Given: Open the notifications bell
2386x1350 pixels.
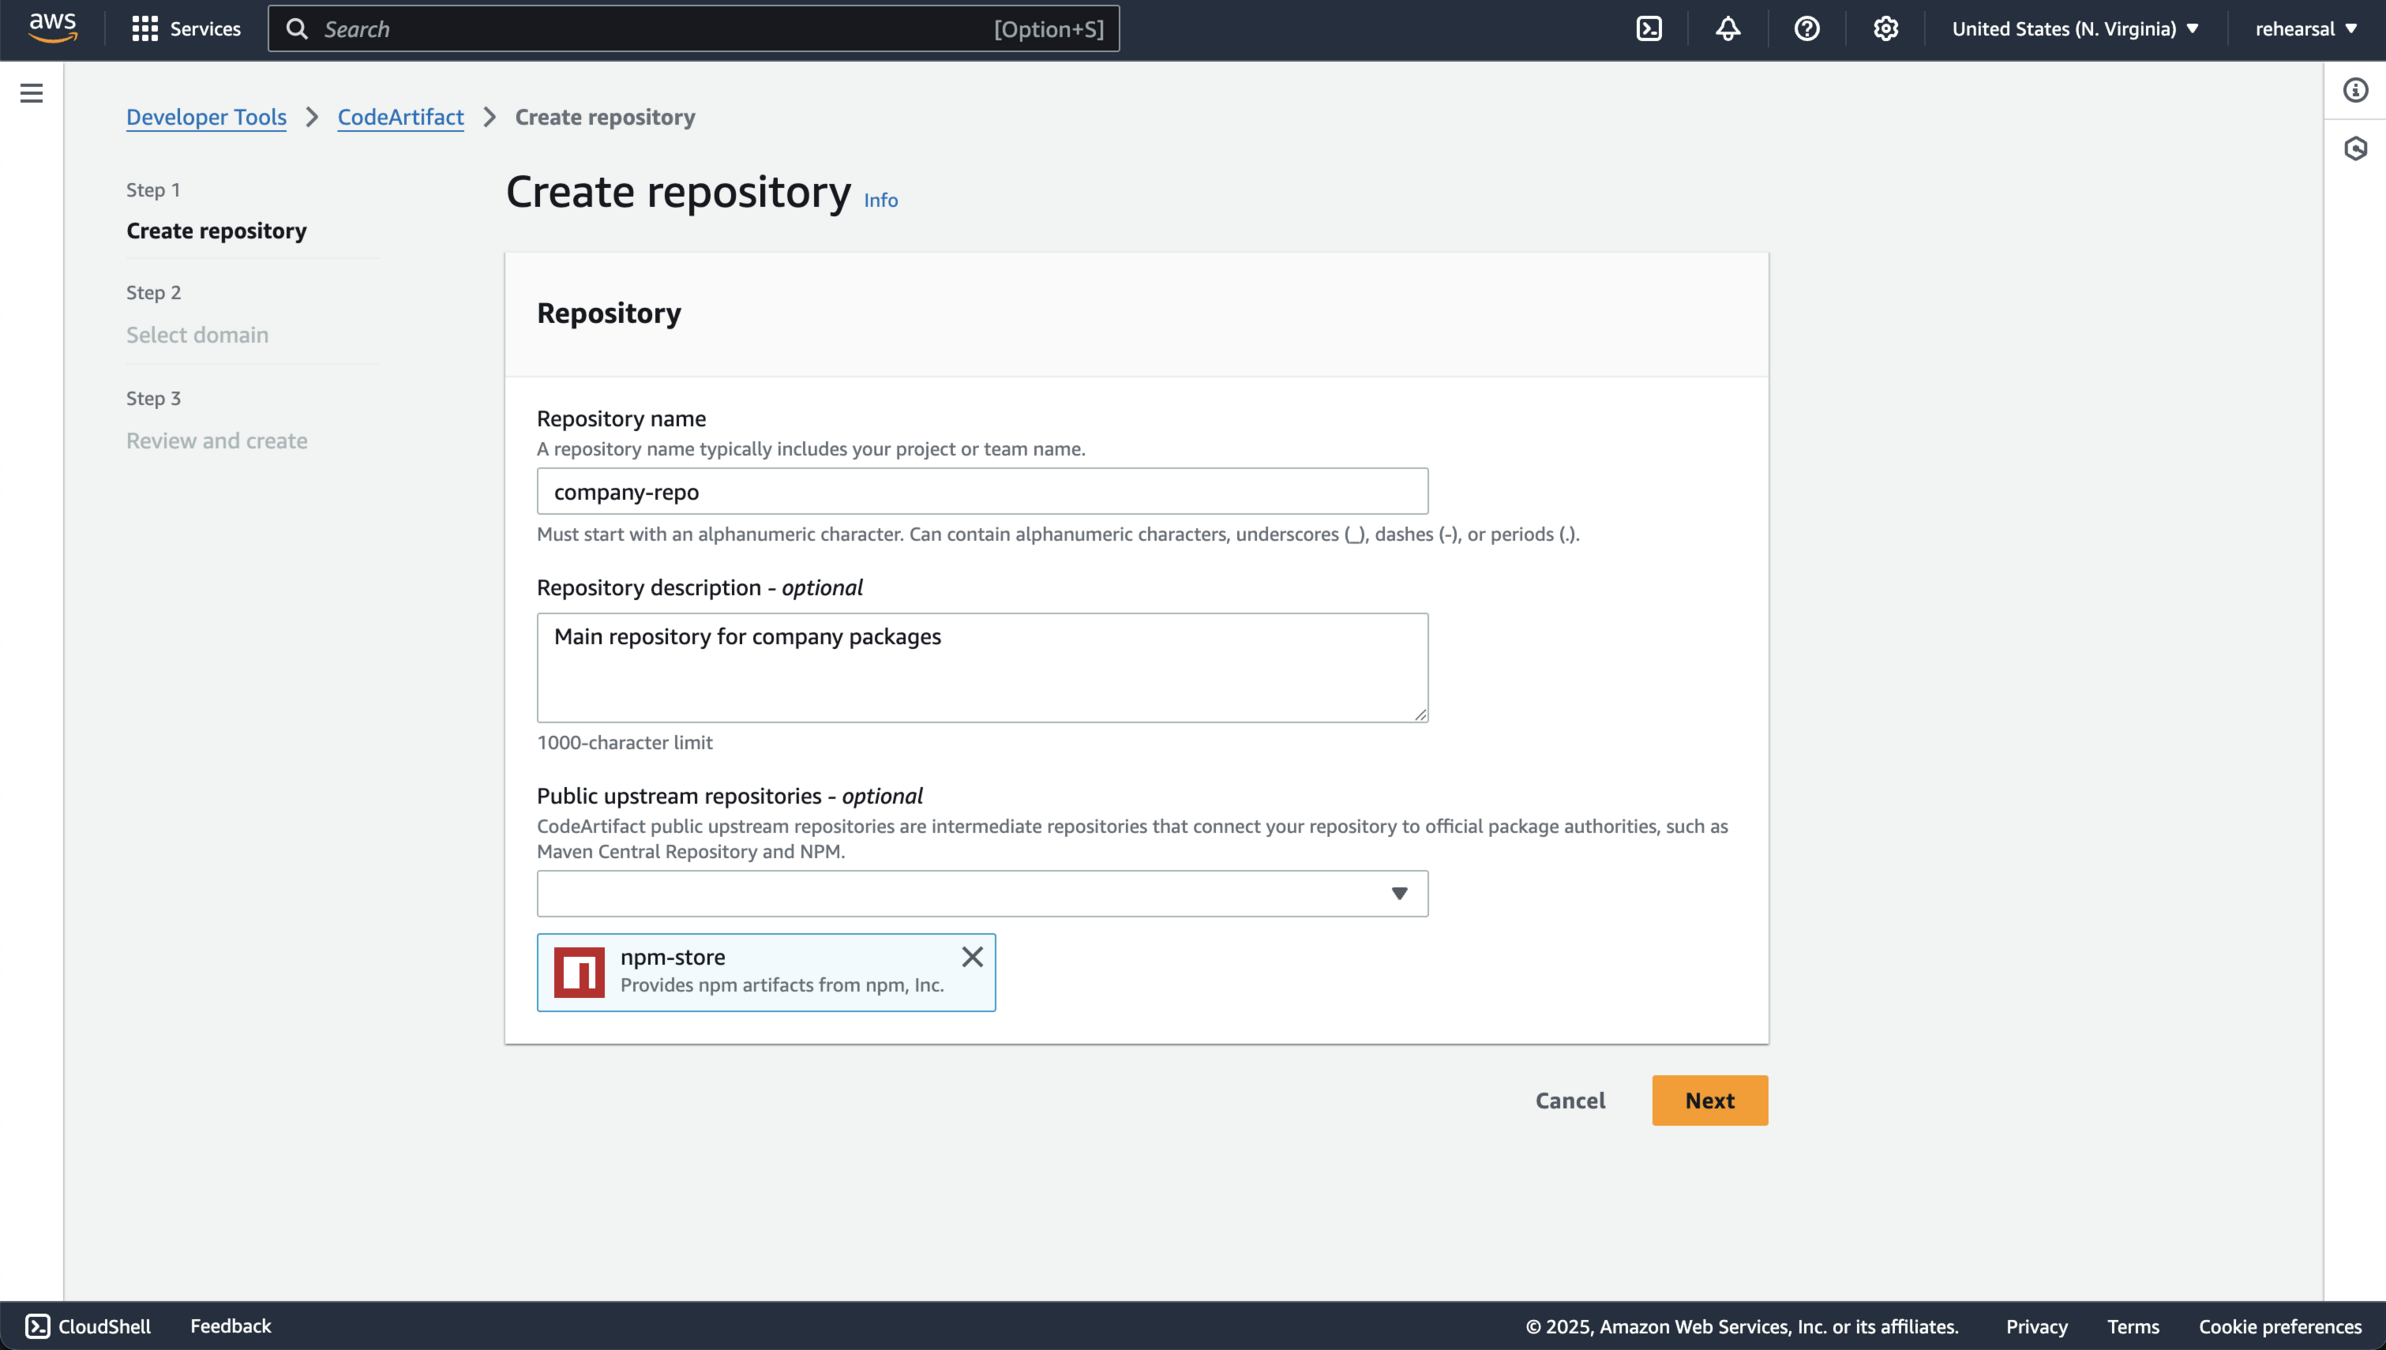Looking at the screenshot, I should [1727, 28].
